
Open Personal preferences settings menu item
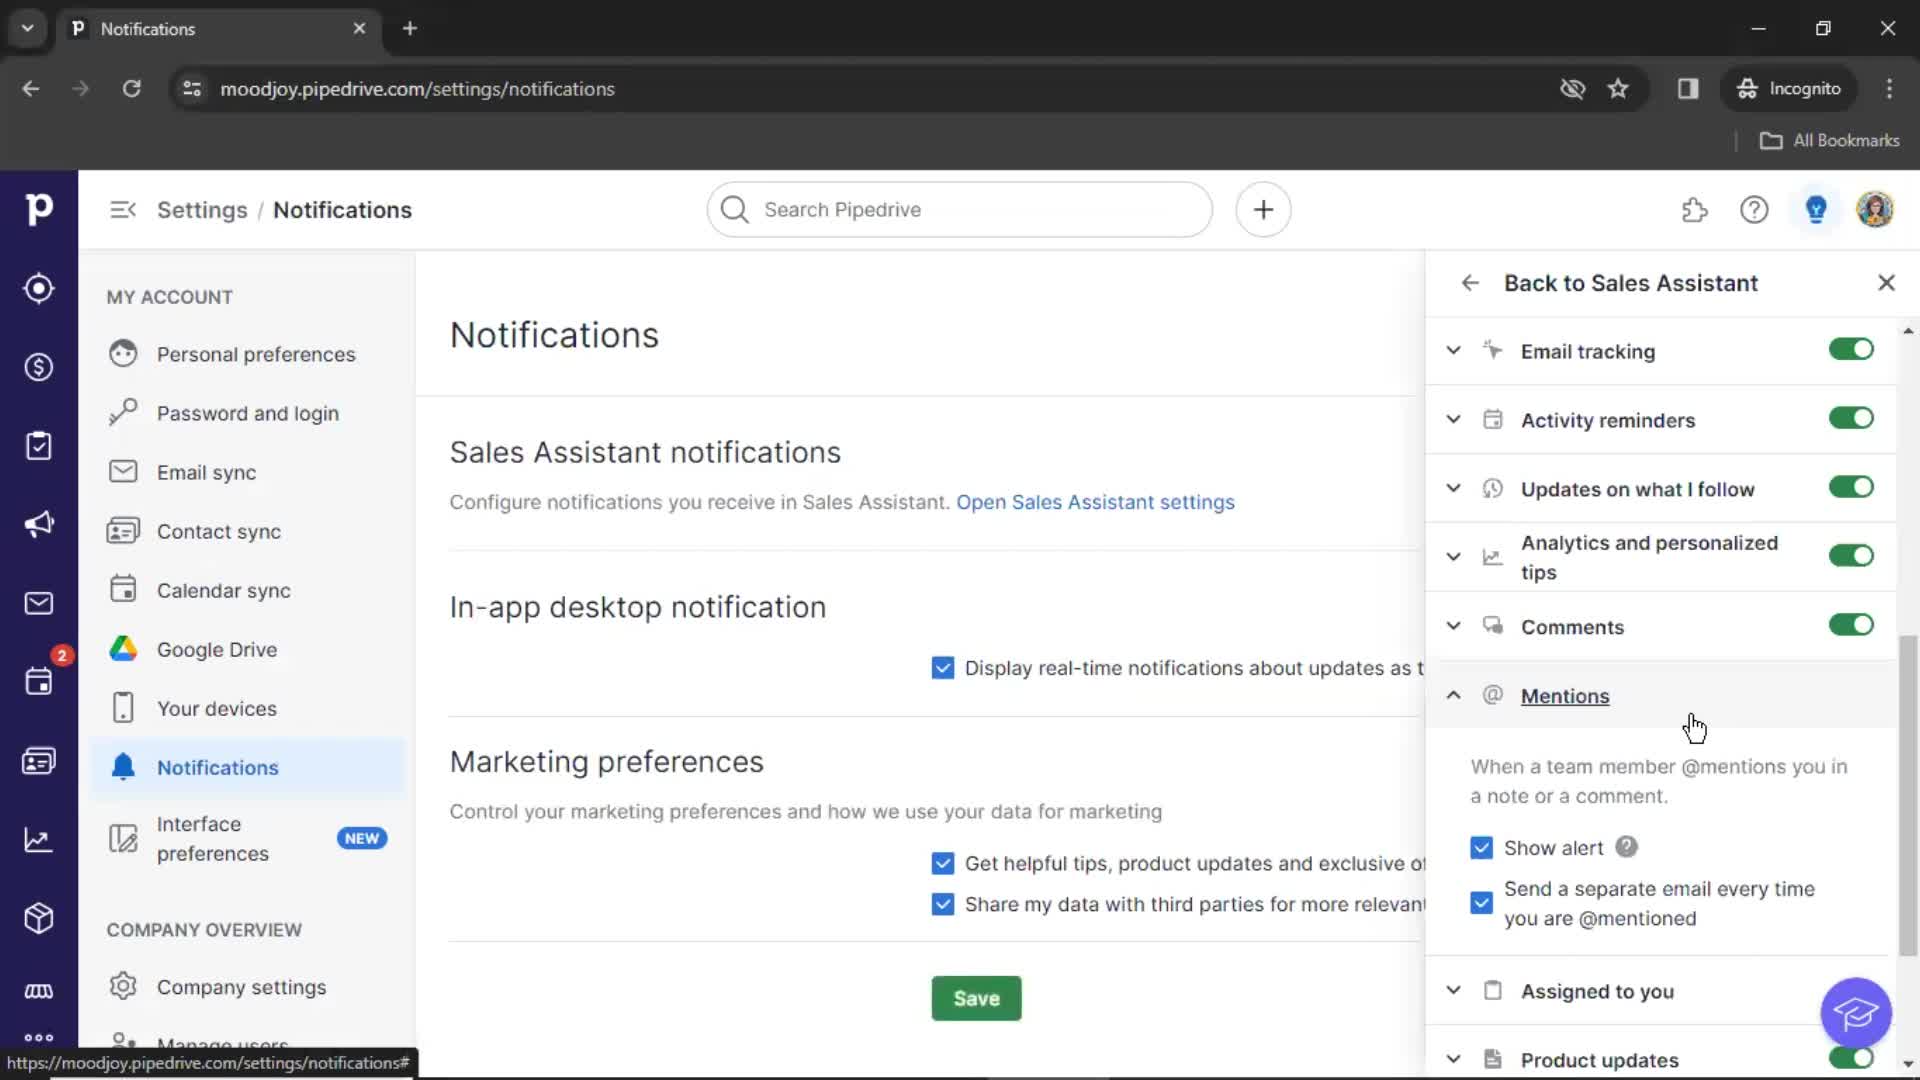pyautogui.click(x=256, y=353)
